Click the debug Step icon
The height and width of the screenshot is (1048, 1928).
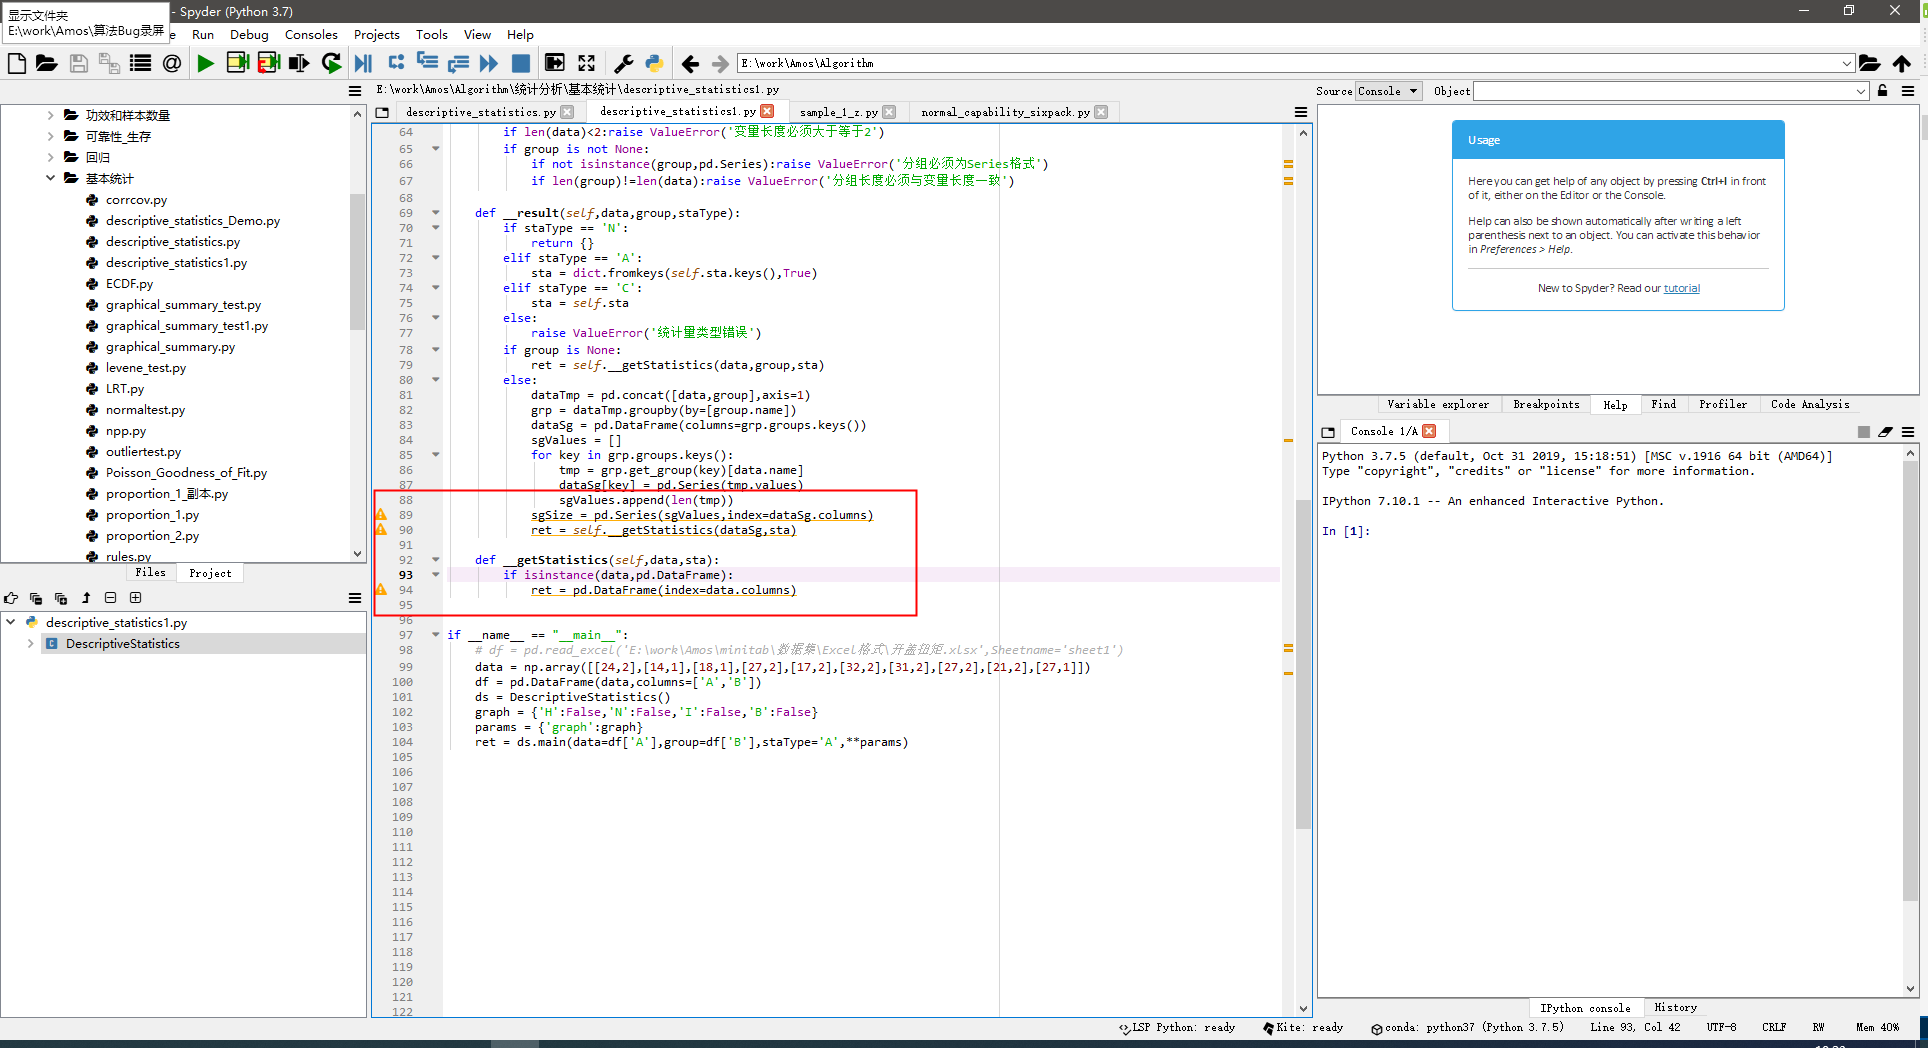pos(396,63)
